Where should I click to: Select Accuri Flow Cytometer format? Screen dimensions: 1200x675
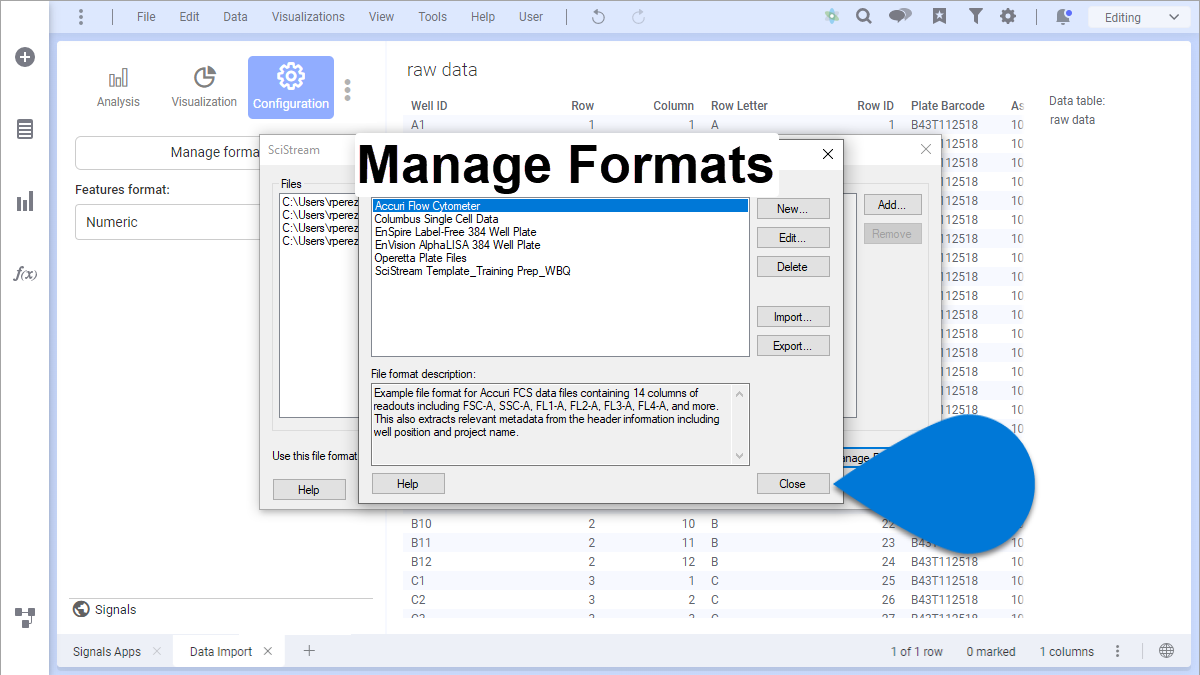coord(560,206)
